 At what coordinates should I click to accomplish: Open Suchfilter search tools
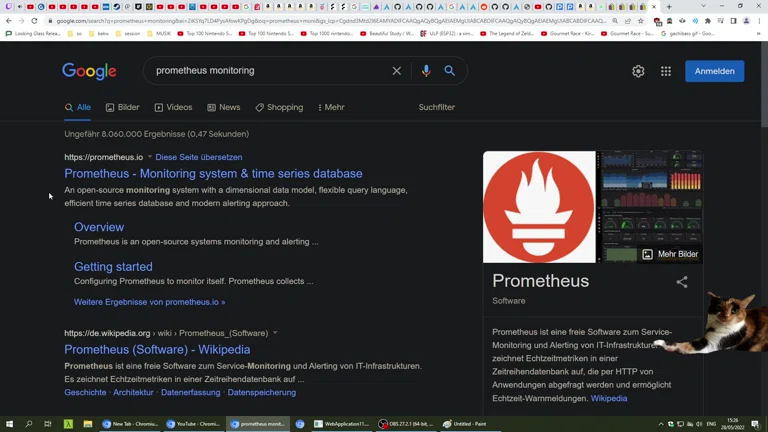436,107
